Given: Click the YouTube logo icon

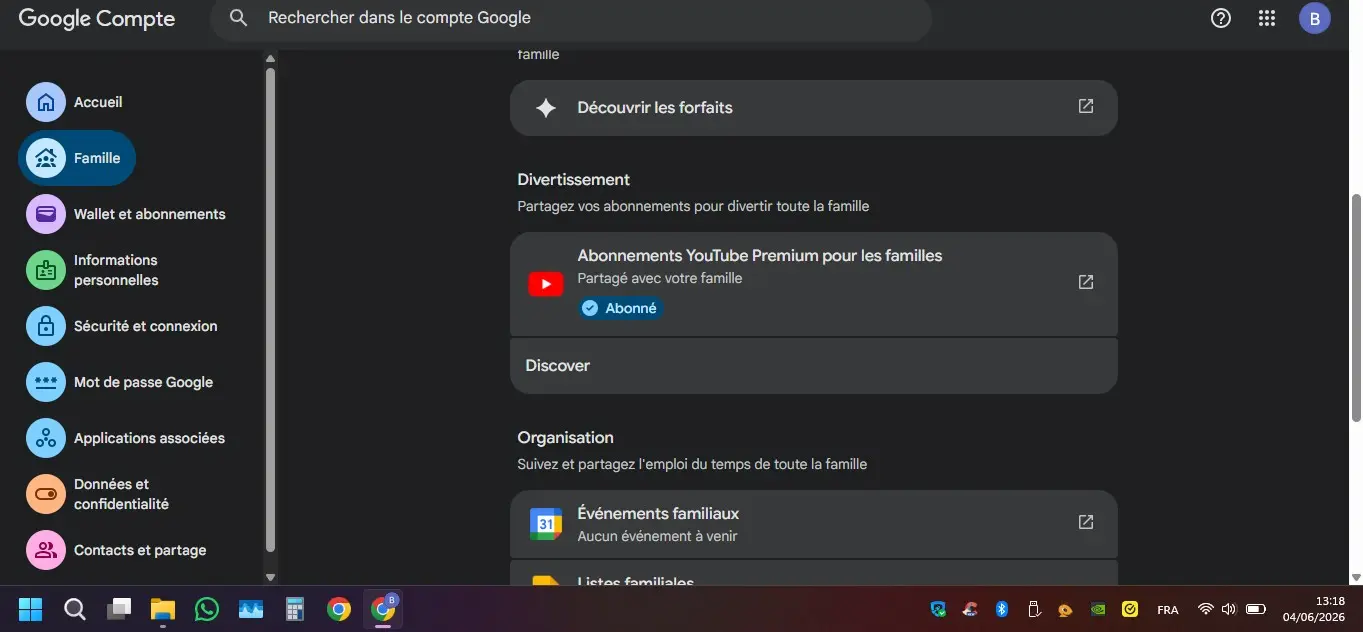Looking at the screenshot, I should tap(545, 284).
